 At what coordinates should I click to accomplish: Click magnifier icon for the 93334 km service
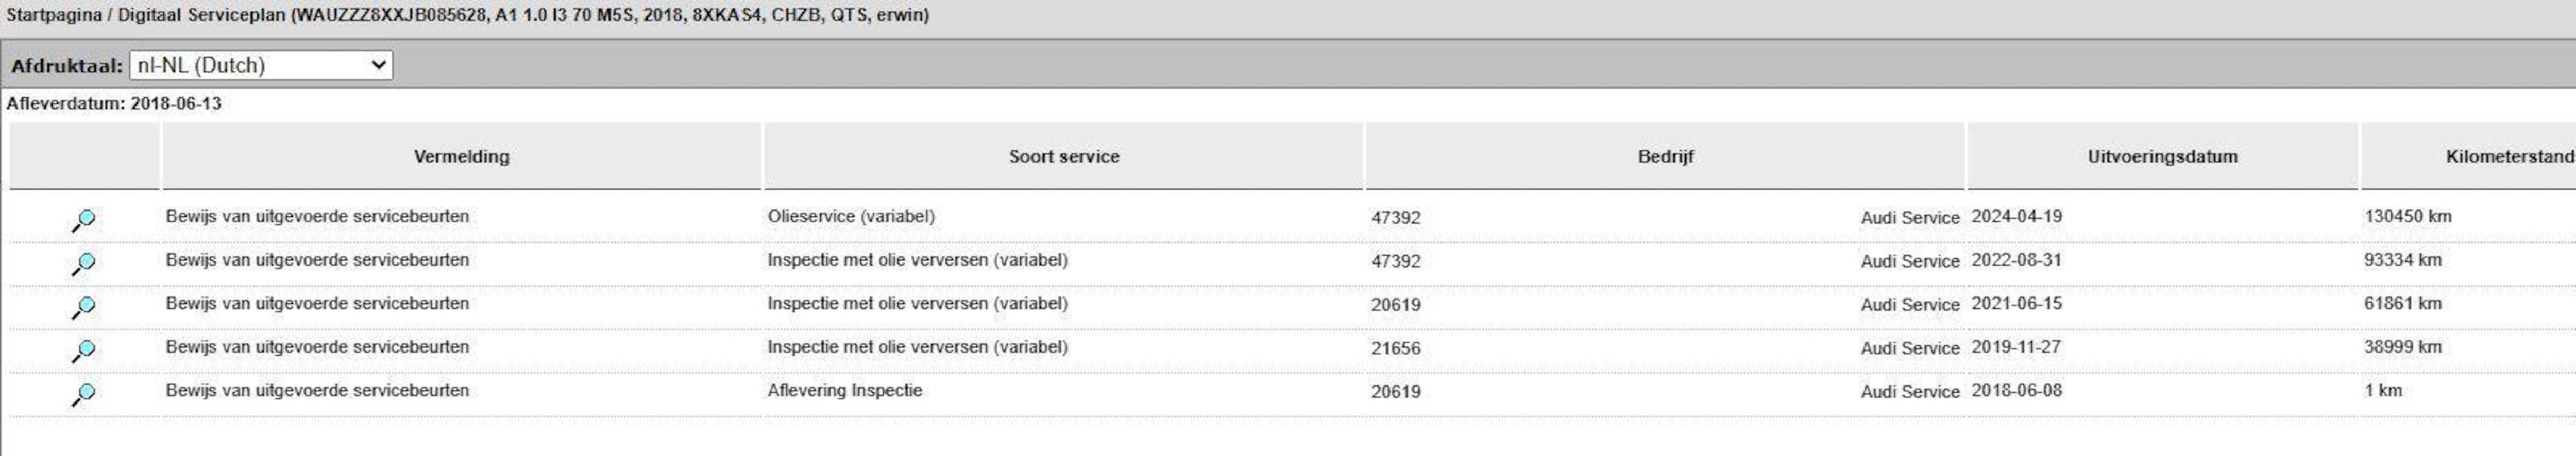click(84, 263)
